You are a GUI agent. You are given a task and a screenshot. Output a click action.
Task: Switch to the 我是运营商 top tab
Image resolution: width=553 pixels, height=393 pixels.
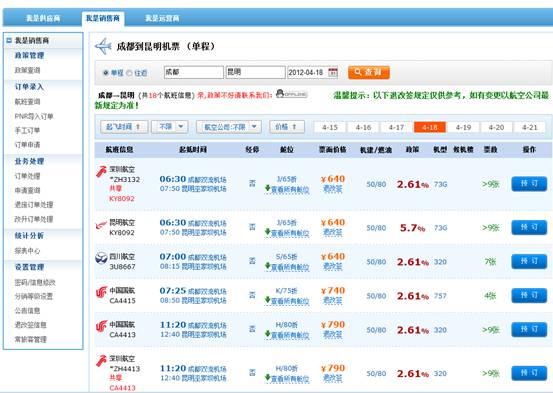tap(162, 18)
